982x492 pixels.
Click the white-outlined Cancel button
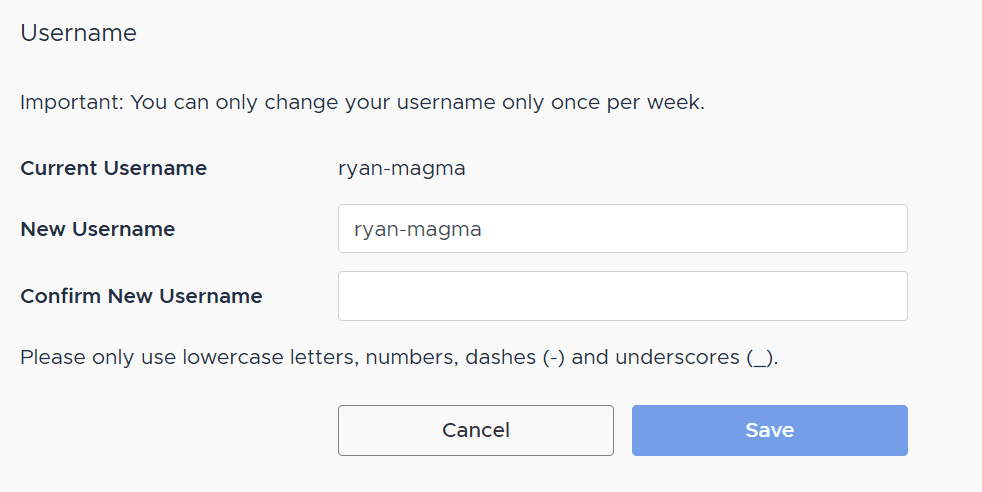coord(475,430)
